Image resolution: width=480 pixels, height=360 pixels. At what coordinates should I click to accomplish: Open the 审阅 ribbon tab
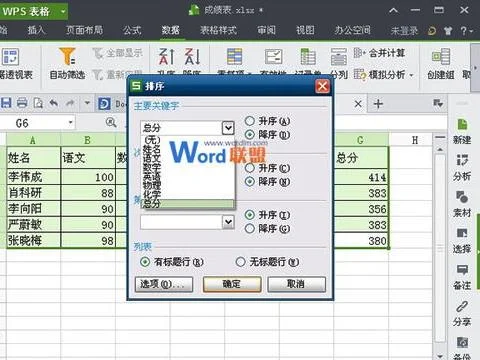[x=267, y=30]
